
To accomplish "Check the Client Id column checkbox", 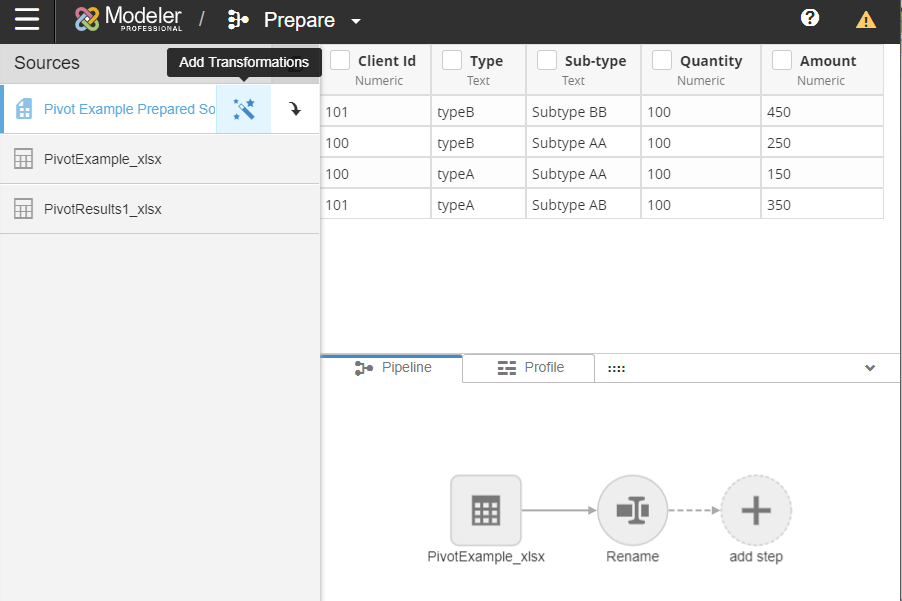I will coord(340,60).
